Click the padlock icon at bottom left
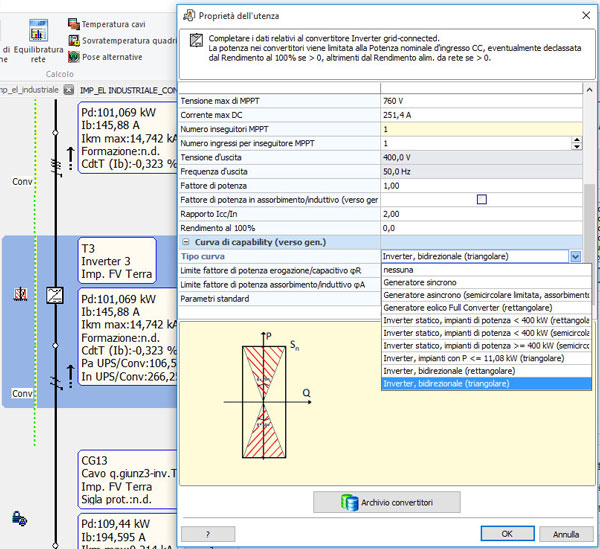The image size is (600, 549). [x=20, y=518]
